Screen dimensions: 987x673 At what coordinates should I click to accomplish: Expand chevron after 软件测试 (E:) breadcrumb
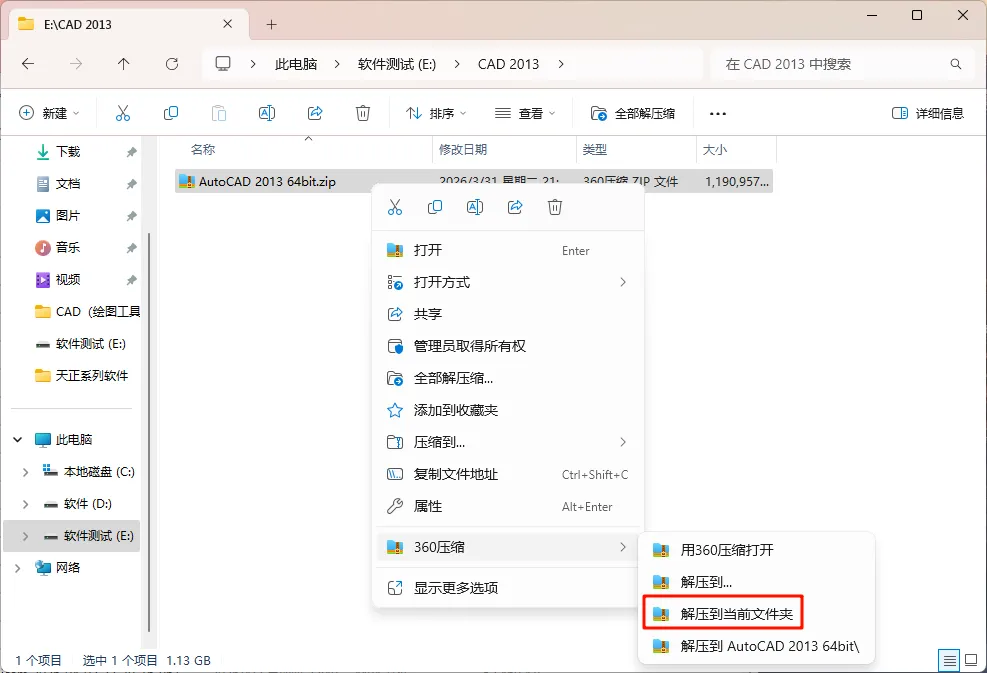(456, 64)
